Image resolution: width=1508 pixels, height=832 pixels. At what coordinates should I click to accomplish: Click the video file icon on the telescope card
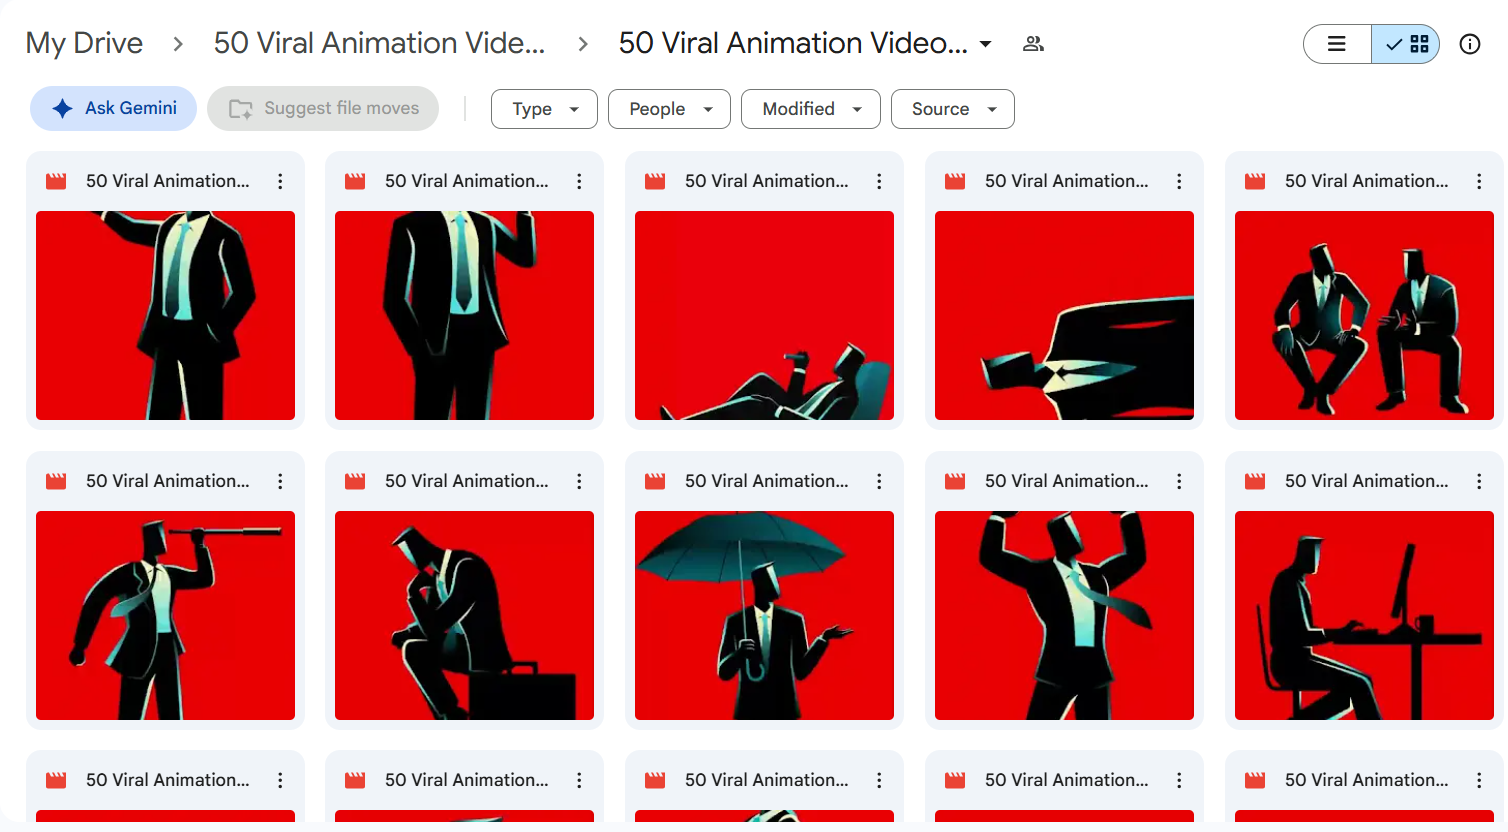click(56, 481)
